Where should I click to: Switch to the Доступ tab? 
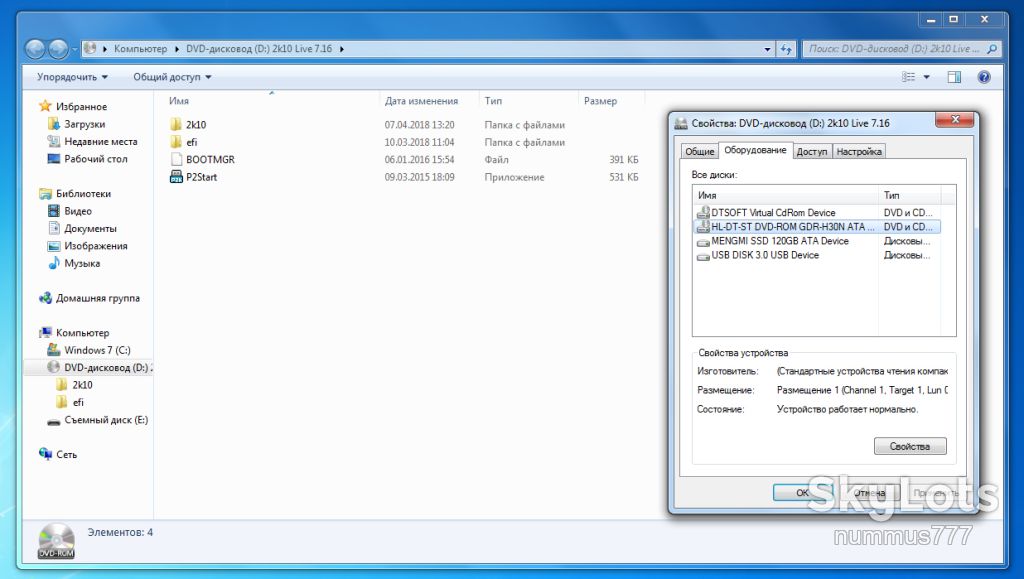coord(812,151)
